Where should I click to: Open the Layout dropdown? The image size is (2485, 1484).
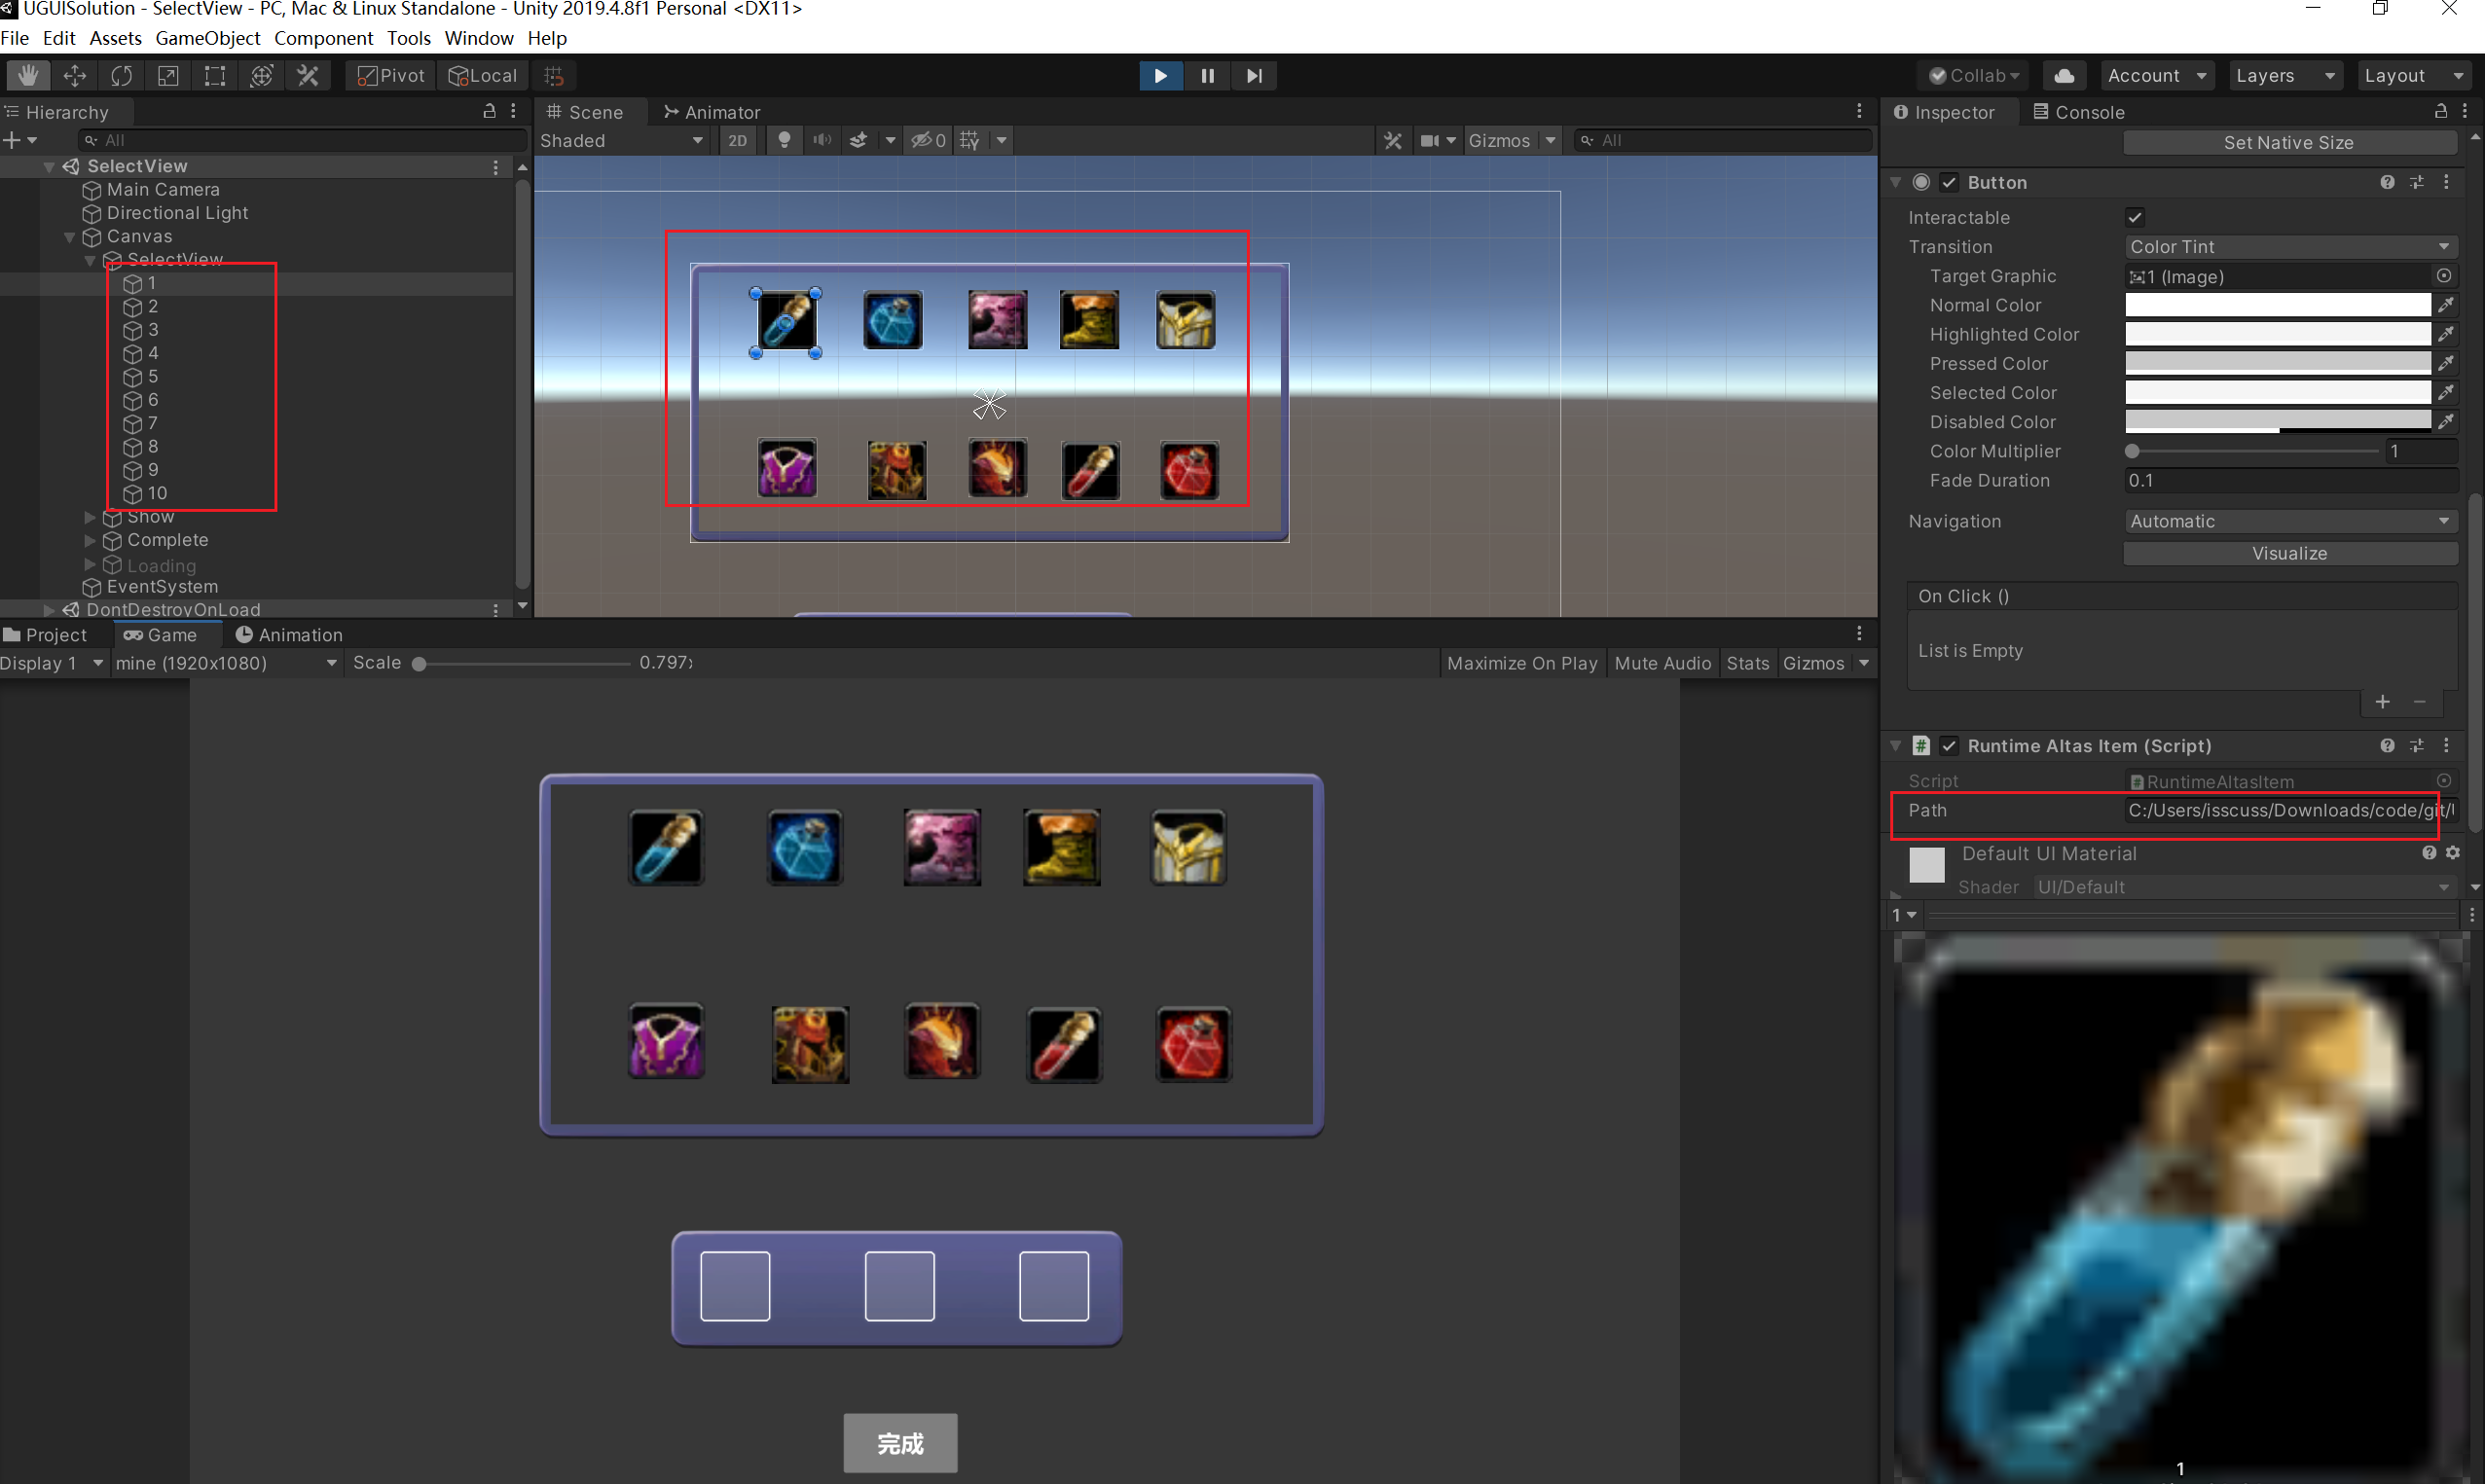click(2414, 76)
